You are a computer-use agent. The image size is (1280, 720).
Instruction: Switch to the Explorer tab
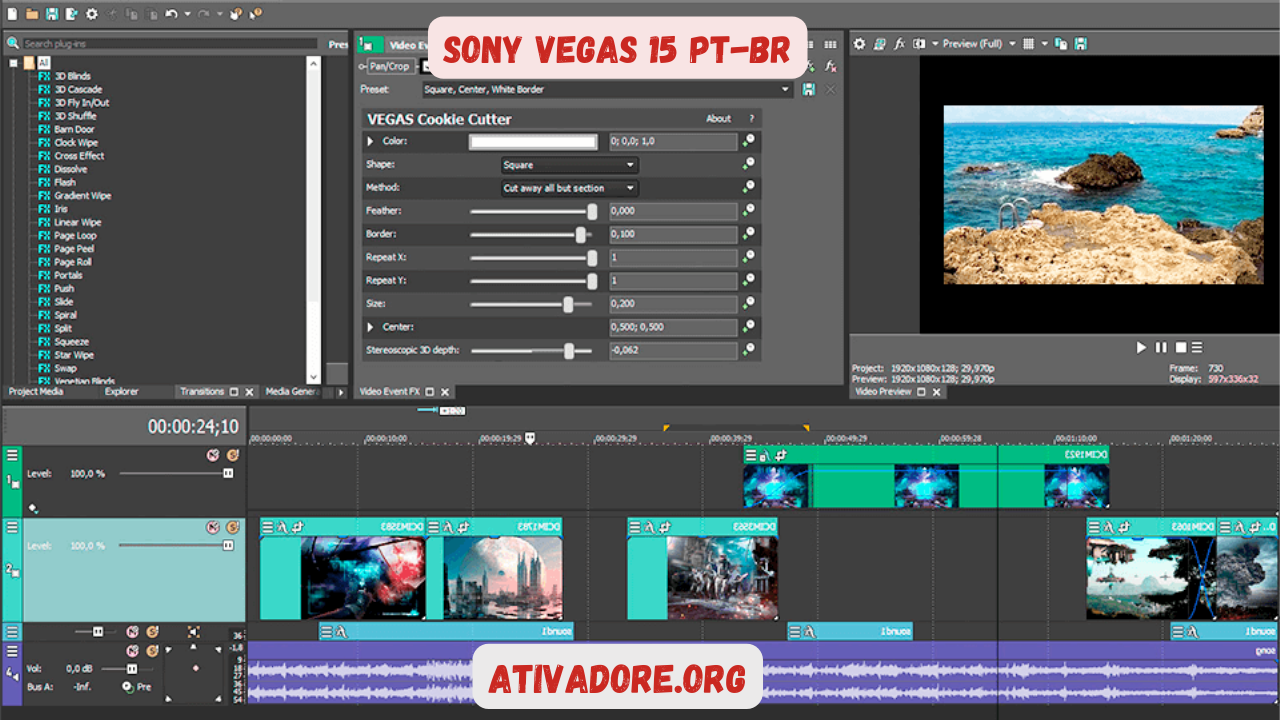coord(122,392)
